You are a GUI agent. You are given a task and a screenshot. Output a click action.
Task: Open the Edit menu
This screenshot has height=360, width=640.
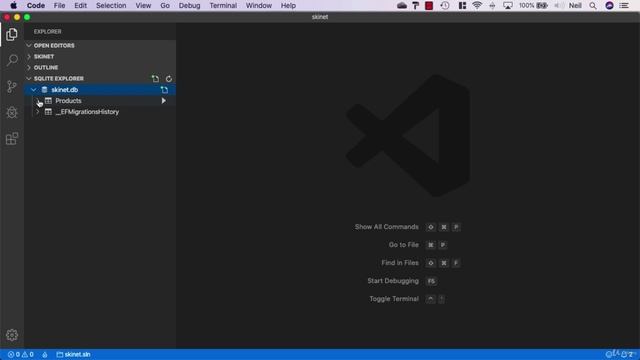point(80,6)
